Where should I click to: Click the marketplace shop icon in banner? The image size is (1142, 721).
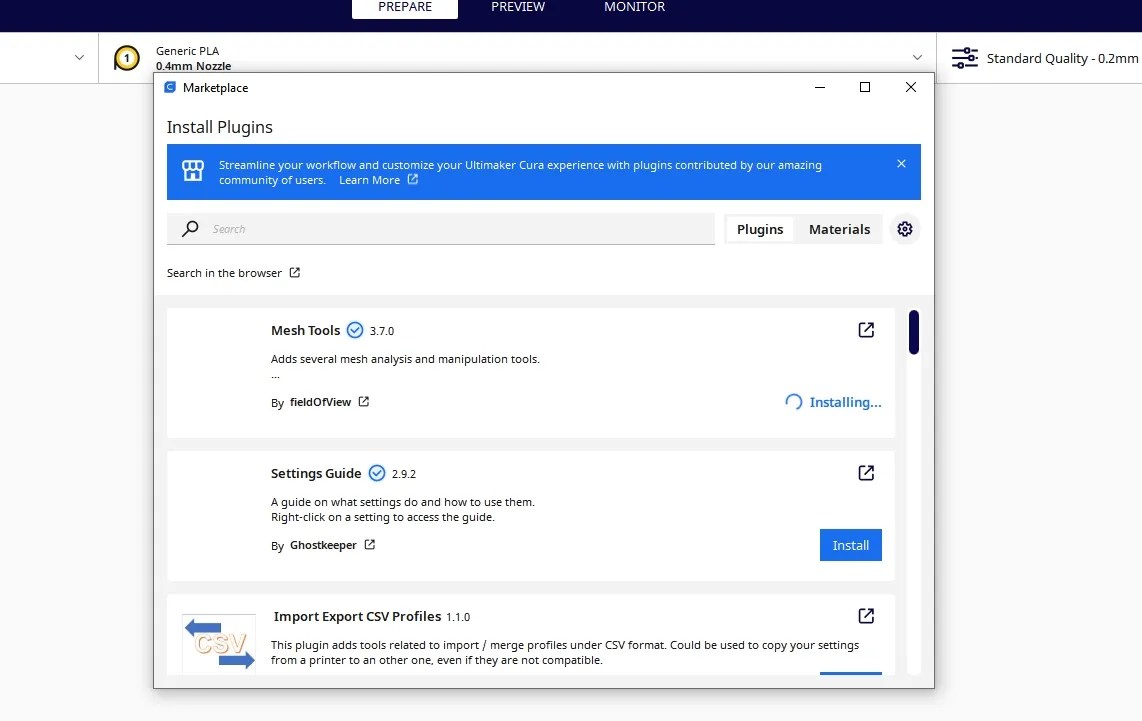point(193,171)
